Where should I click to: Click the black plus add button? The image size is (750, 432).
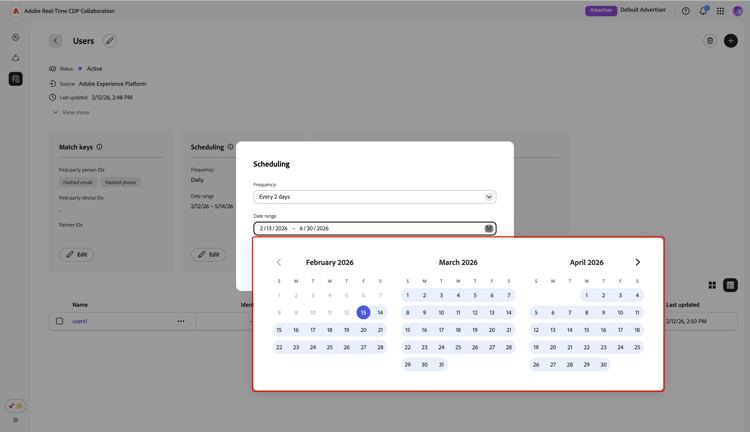click(x=730, y=41)
